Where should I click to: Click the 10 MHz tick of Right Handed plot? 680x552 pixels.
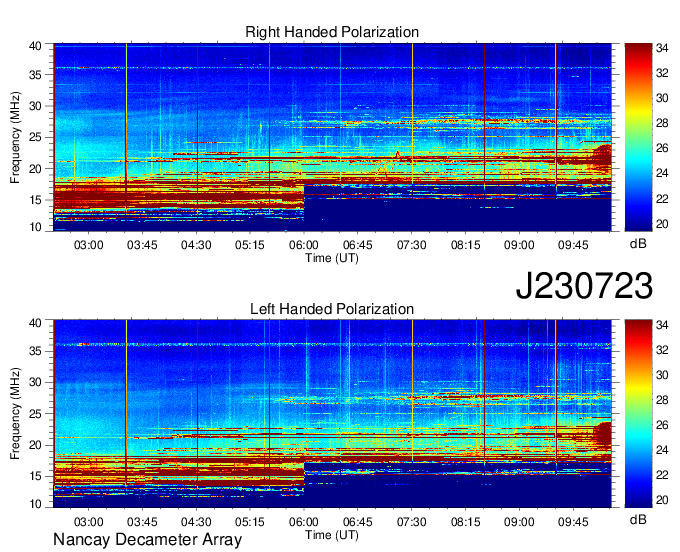[x=35, y=227]
